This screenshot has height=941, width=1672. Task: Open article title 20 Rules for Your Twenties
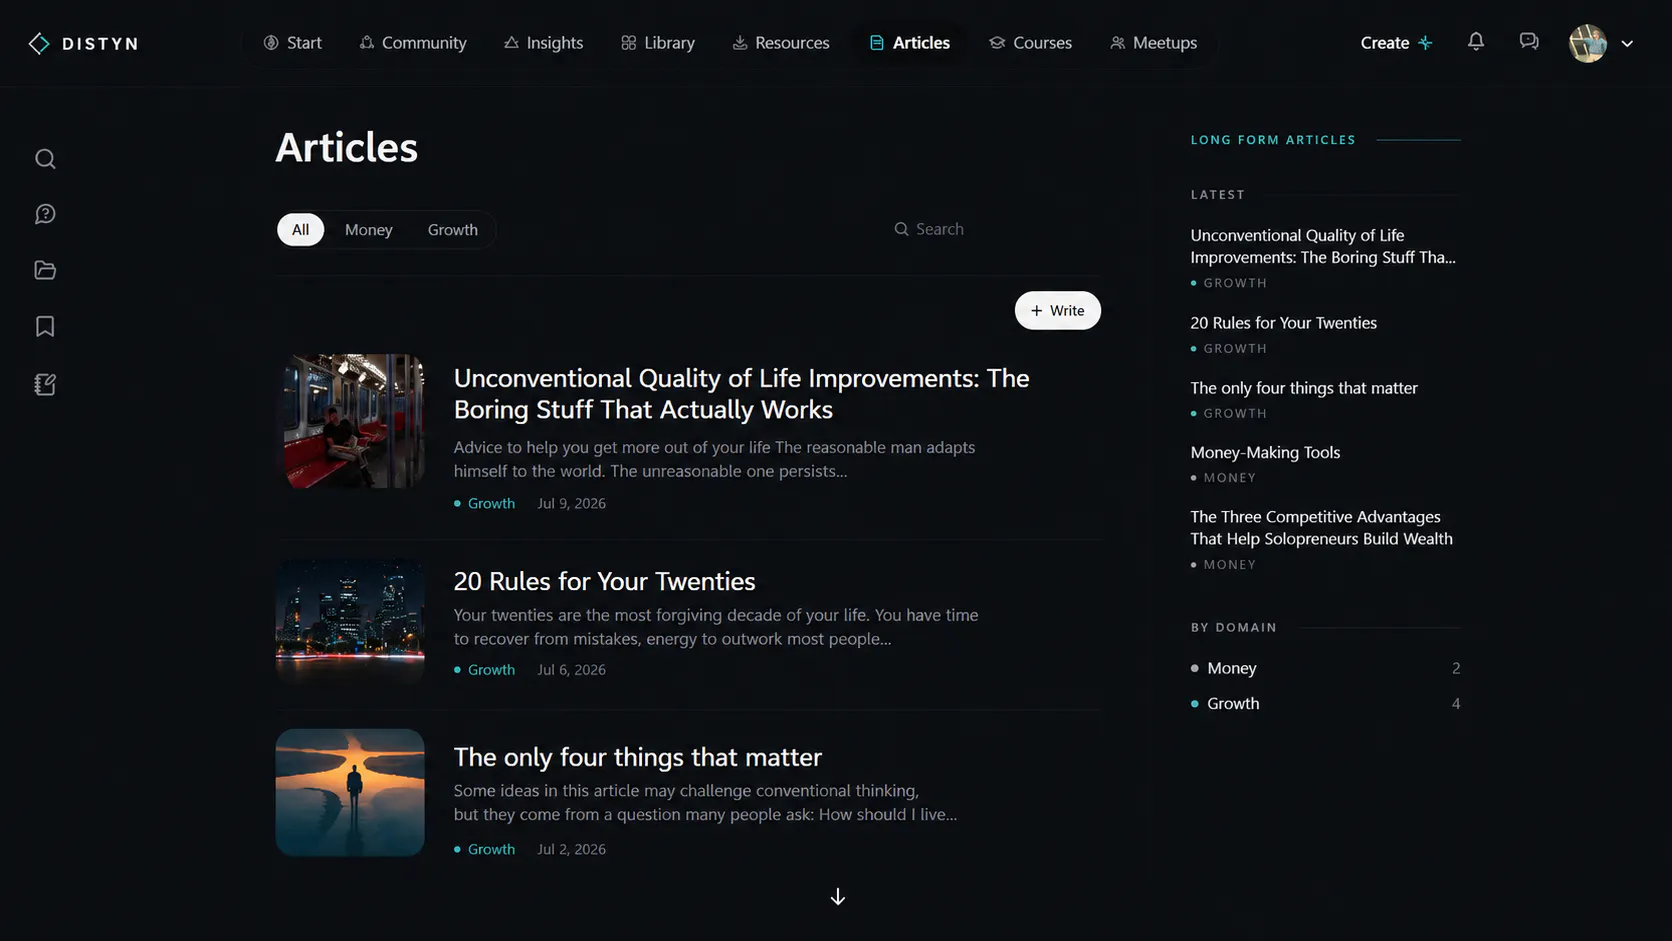[604, 581]
